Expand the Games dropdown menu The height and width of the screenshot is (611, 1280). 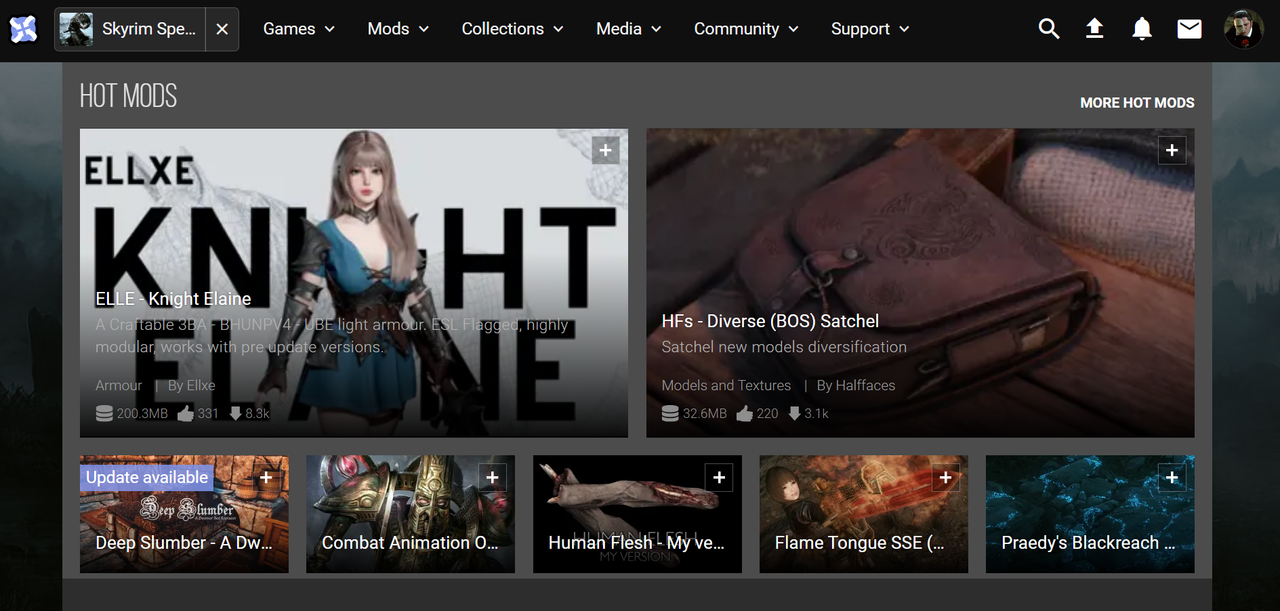pos(299,29)
